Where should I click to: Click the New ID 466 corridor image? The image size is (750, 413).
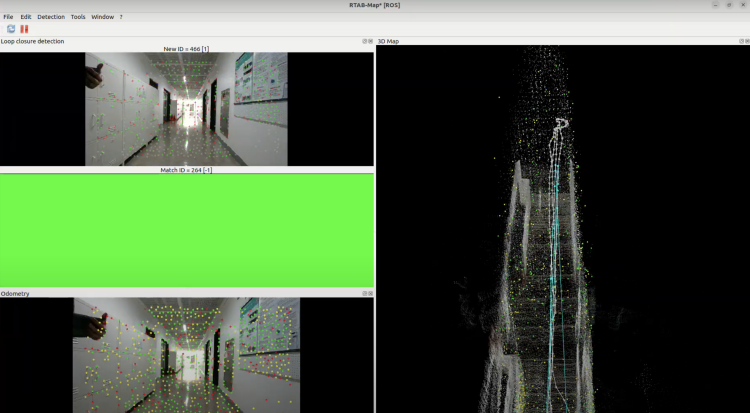pos(186,109)
